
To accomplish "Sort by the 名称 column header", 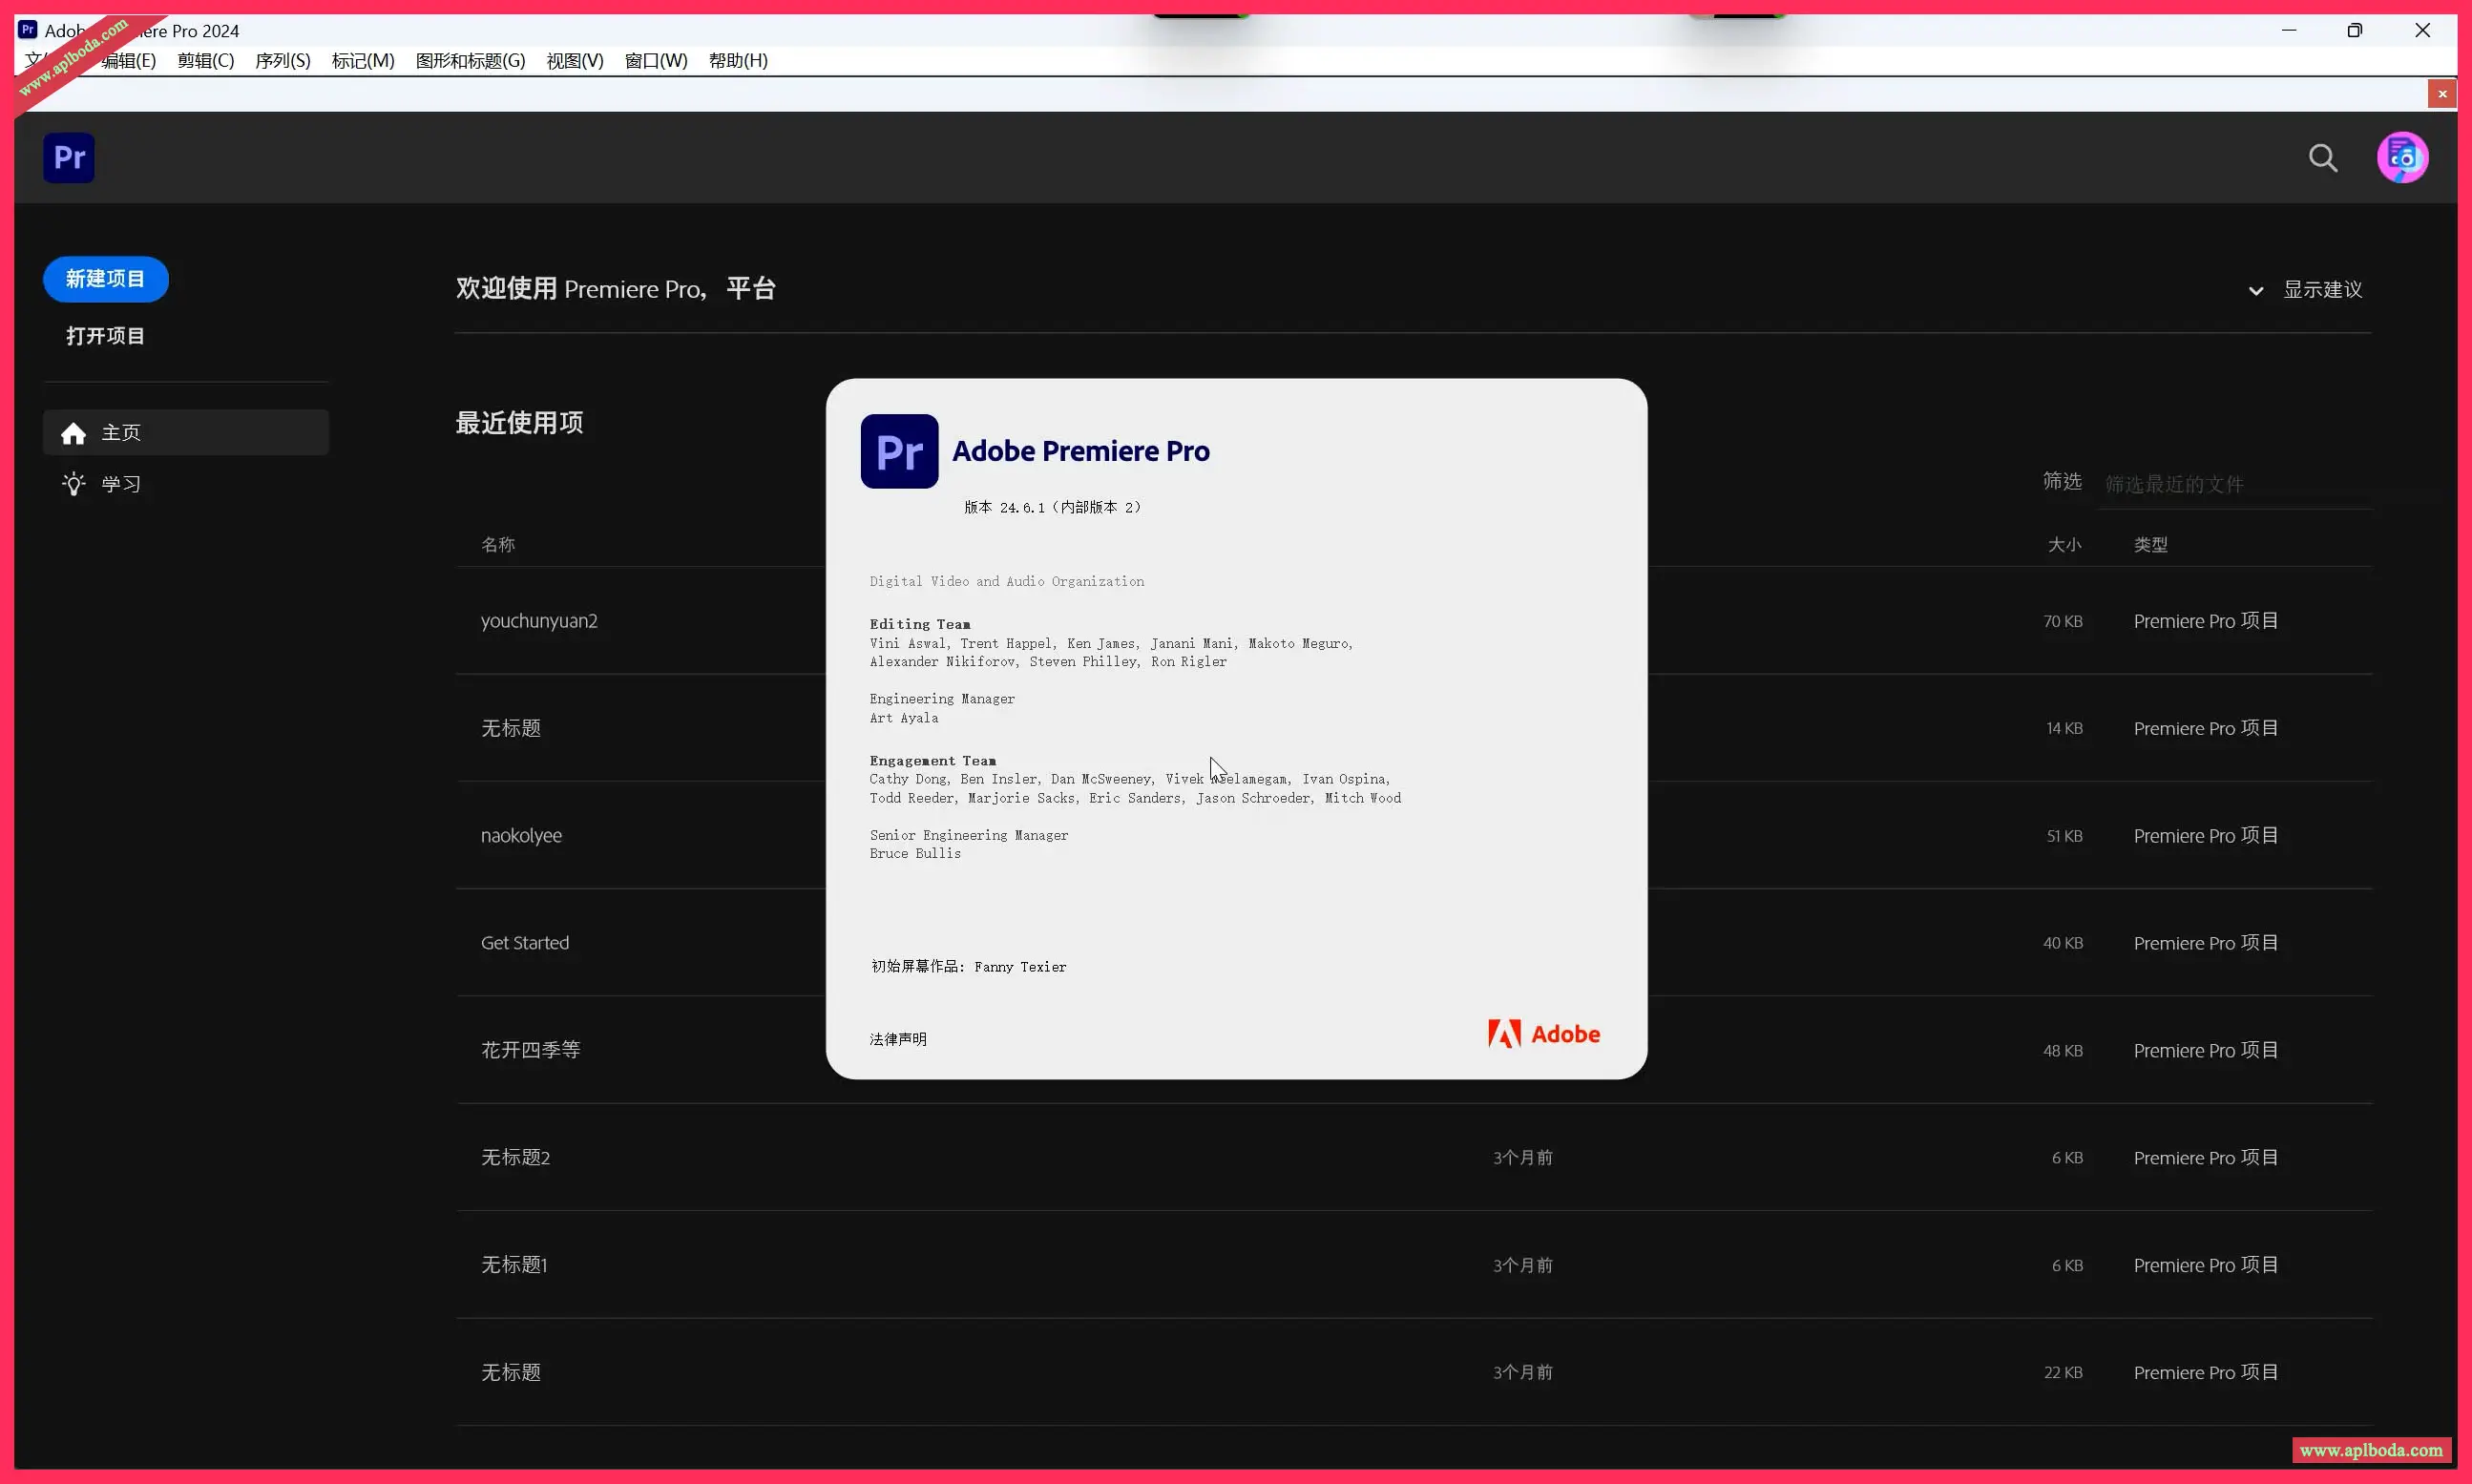I will (x=498, y=545).
